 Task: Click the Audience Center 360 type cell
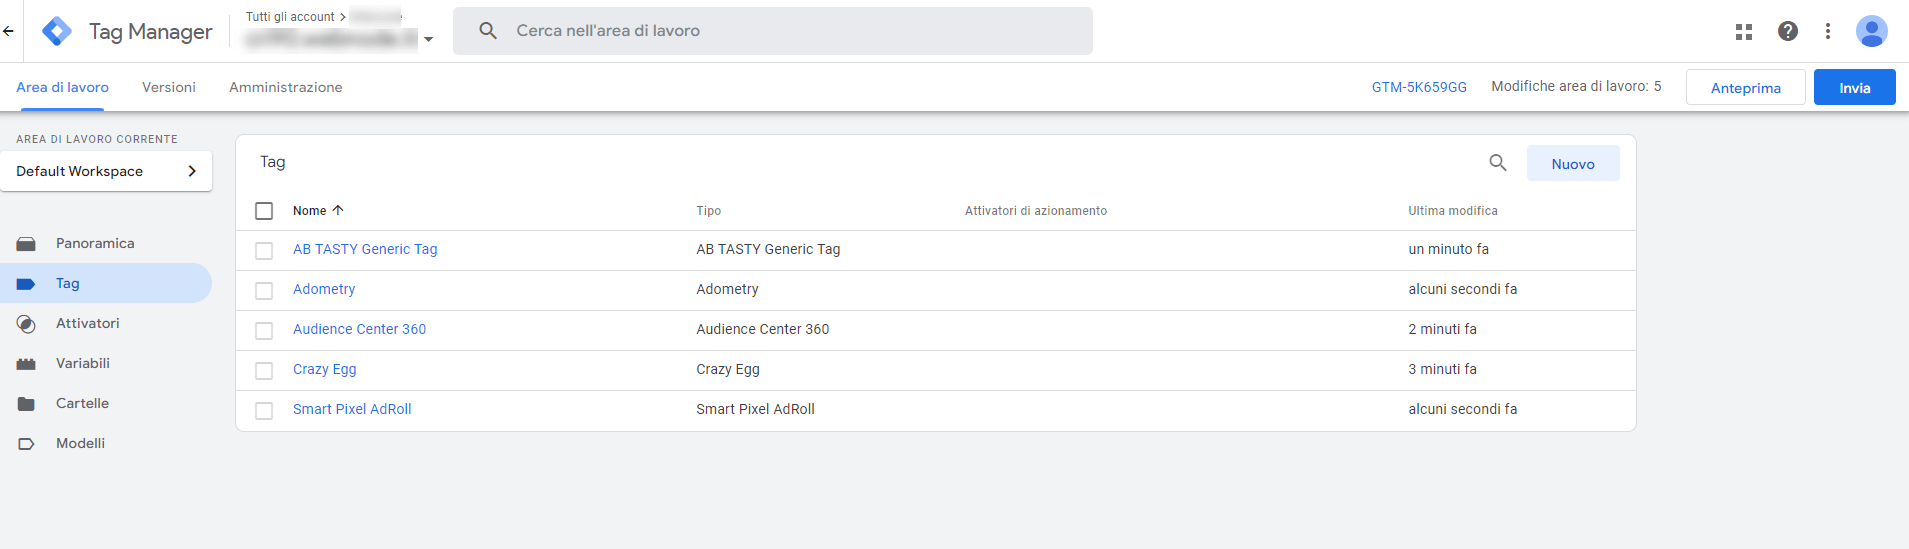click(x=763, y=329)
